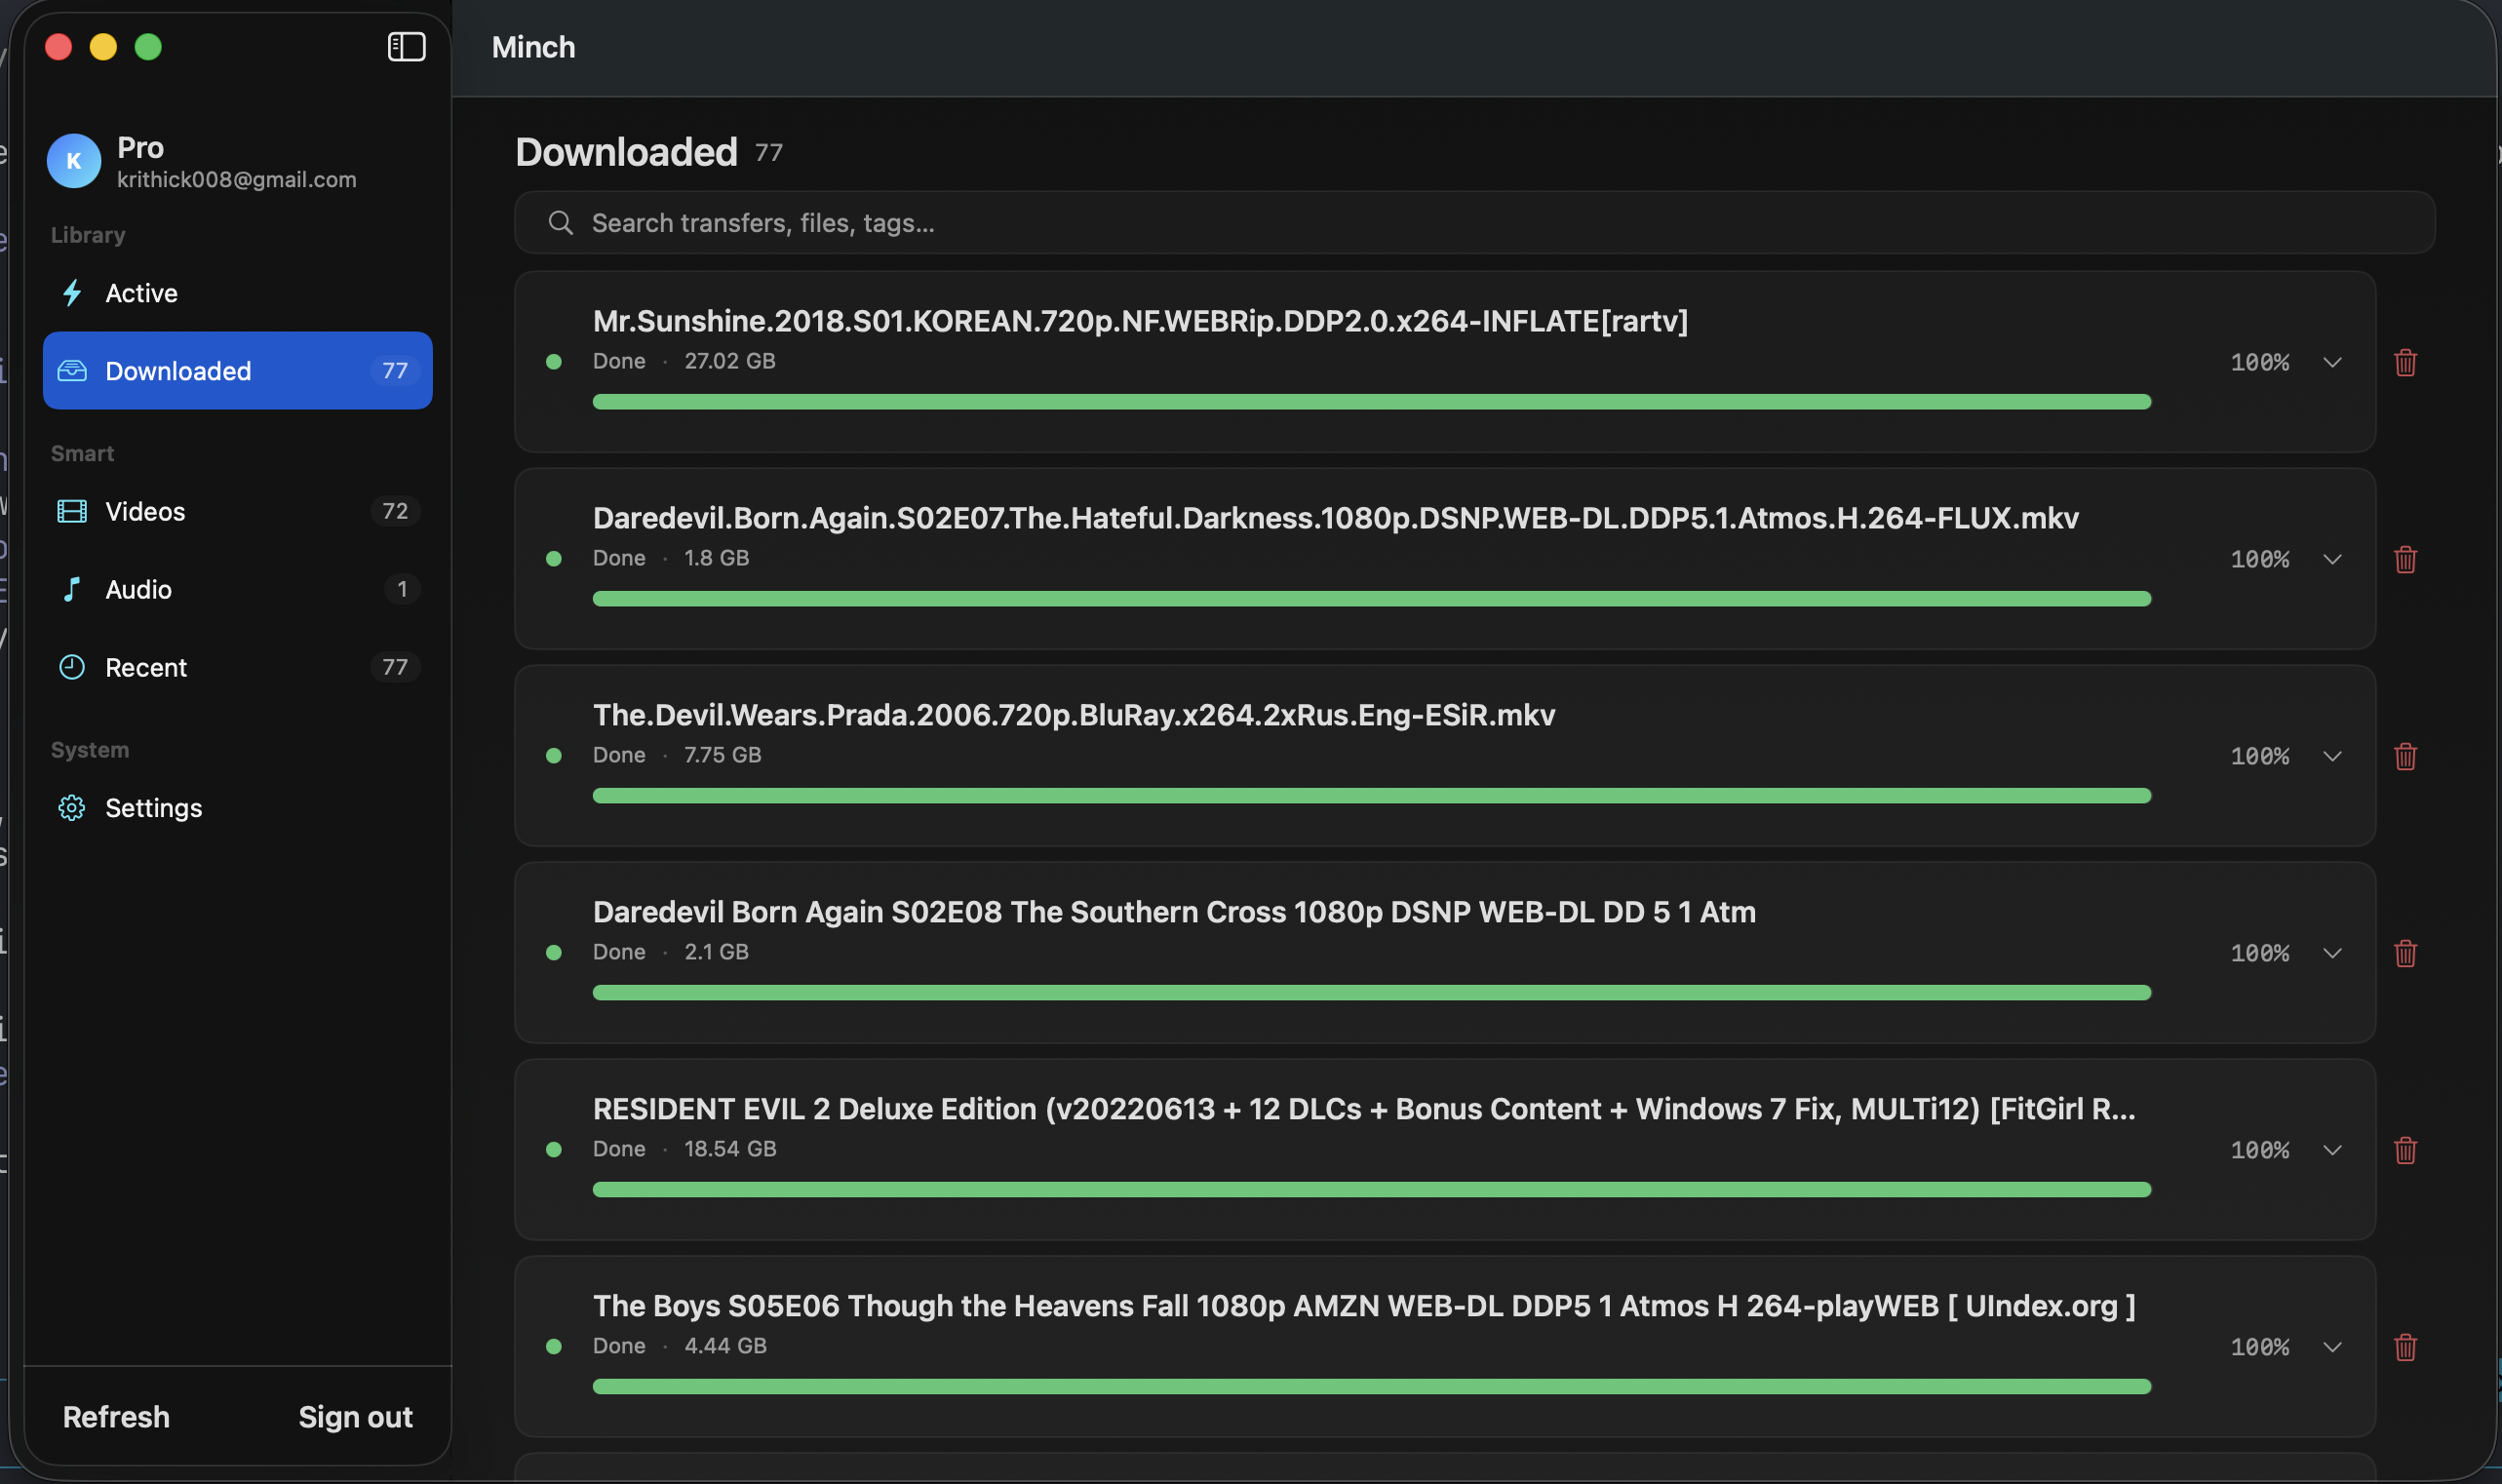
Task: Click the krithick008@gmail.com account email
Action: (237, 180)
